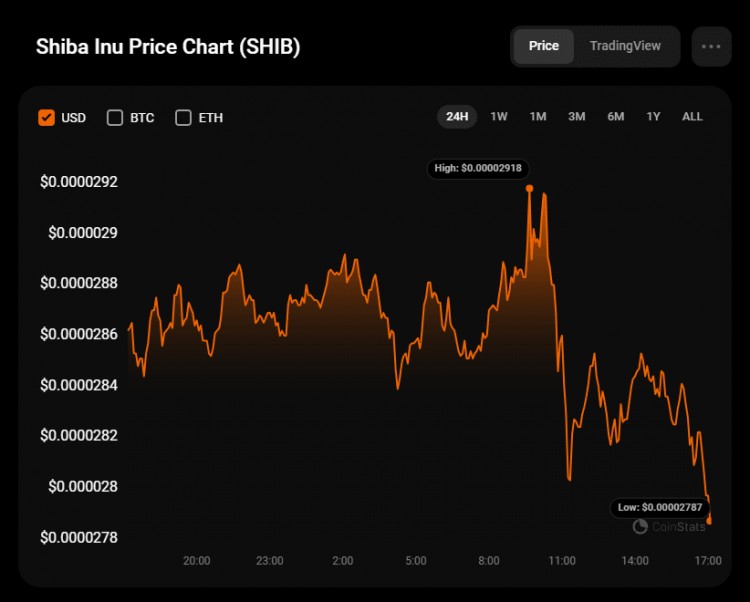This screenshot has width=750, height=602.
Task: Click the CoinStats logo watermark
Action: [669, 526]
